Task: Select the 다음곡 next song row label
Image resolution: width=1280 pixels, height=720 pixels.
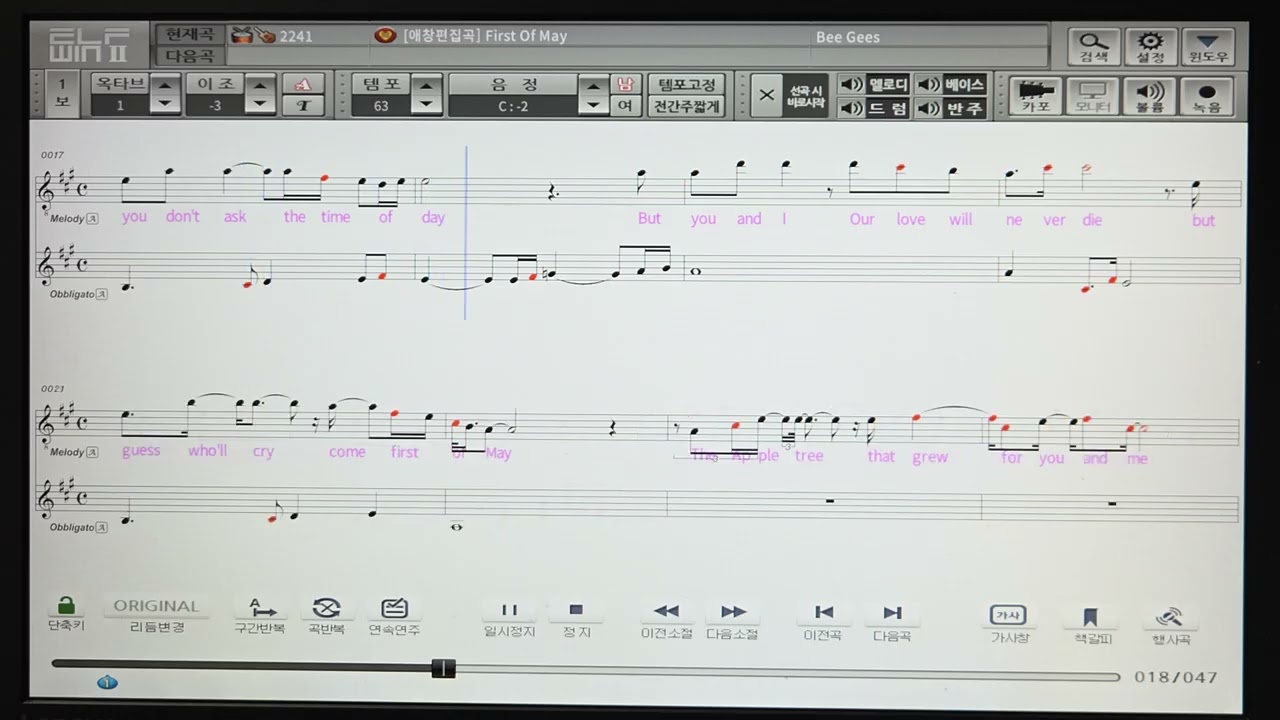Action: (191, 56)
